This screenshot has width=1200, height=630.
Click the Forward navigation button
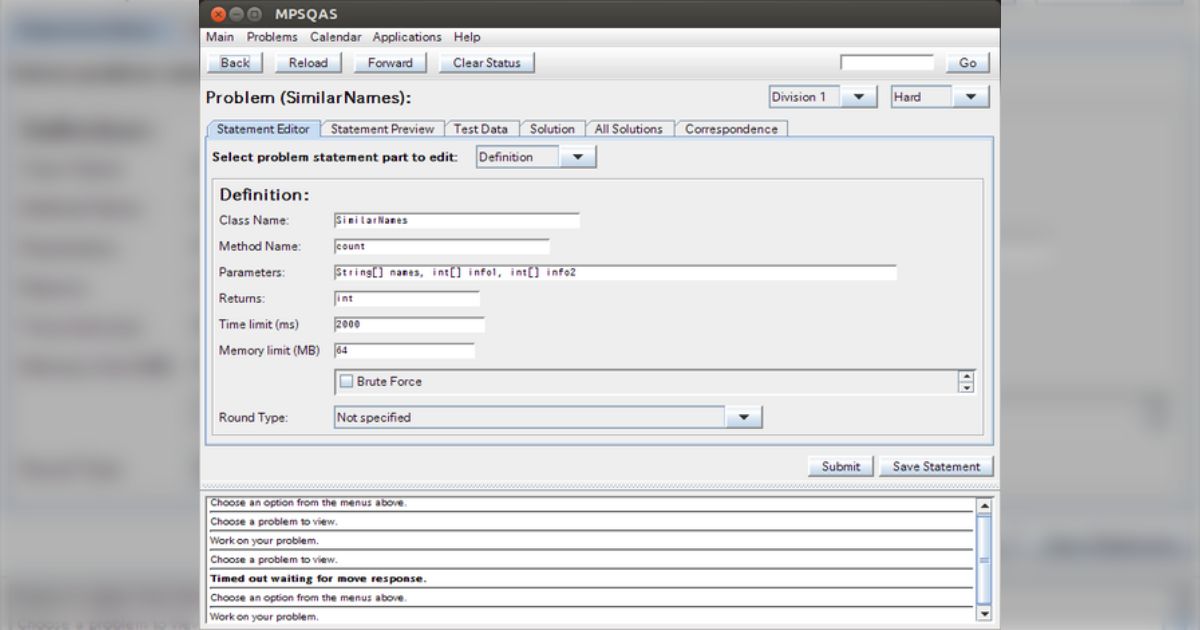389,63
